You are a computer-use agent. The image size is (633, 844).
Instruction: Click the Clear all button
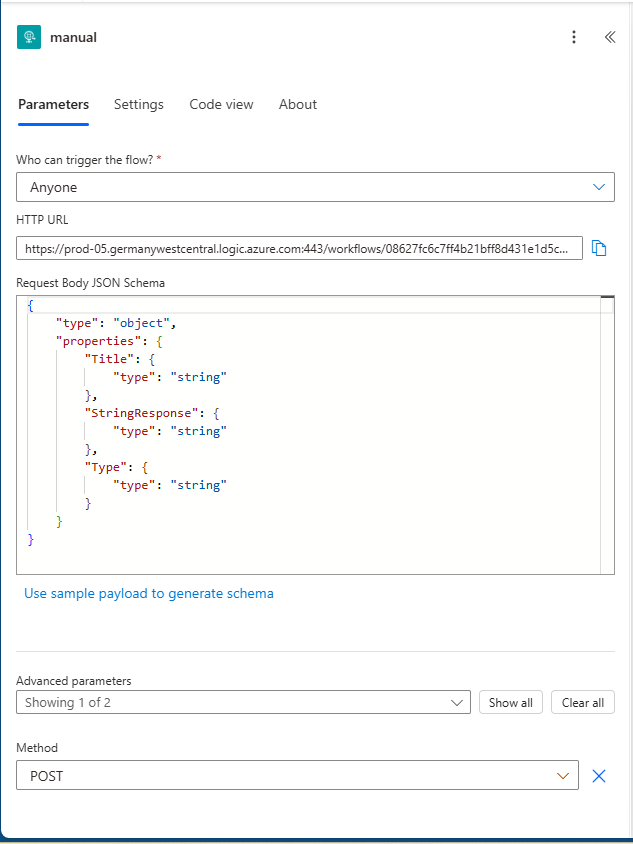tap(582, 703)
